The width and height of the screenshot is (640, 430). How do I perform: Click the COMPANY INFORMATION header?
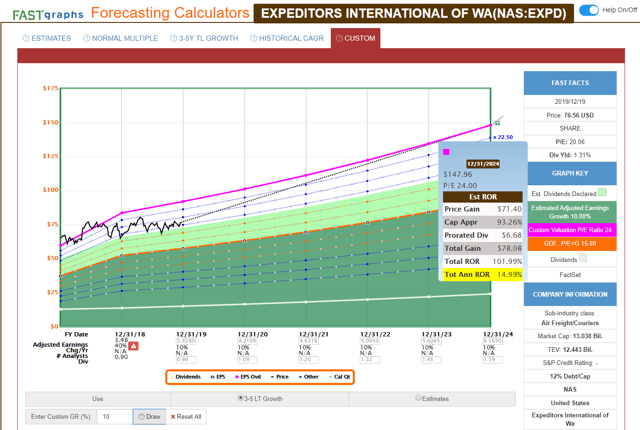click(570, 294)
